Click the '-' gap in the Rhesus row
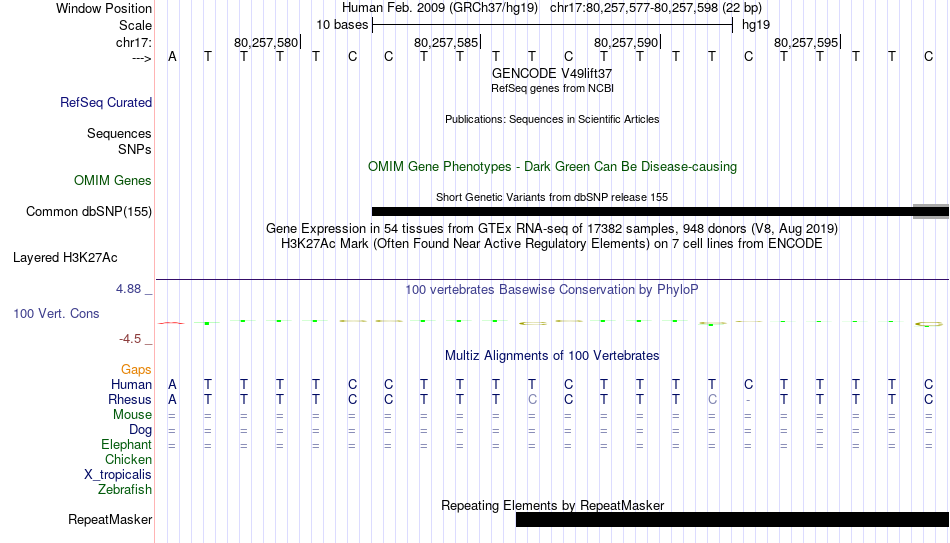950x543 pixels. click(x=748, y=400)
